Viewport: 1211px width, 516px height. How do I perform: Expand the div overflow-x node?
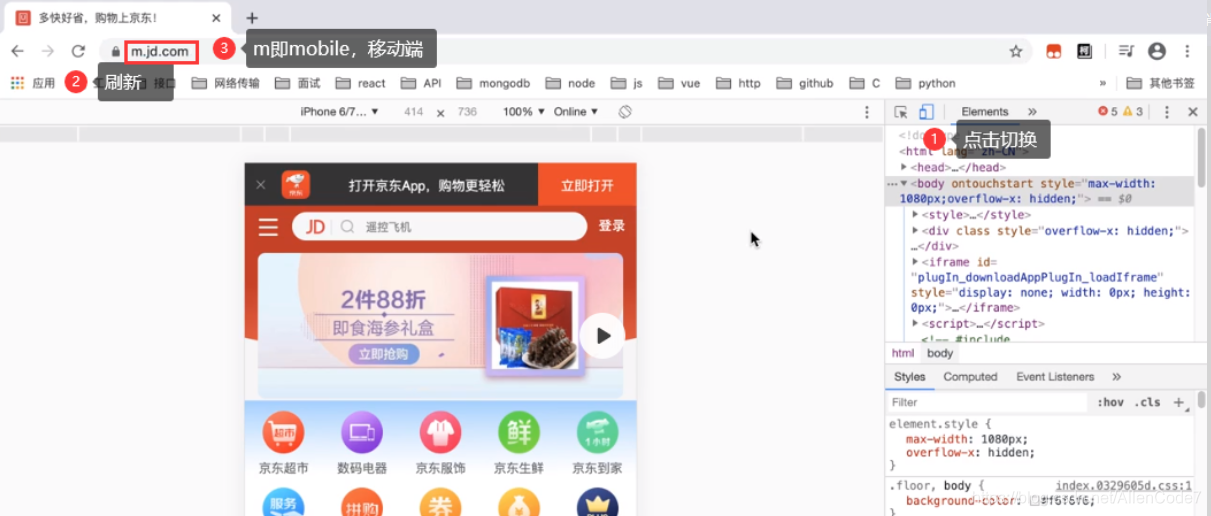pyautogui.click(x=915, y=231)
